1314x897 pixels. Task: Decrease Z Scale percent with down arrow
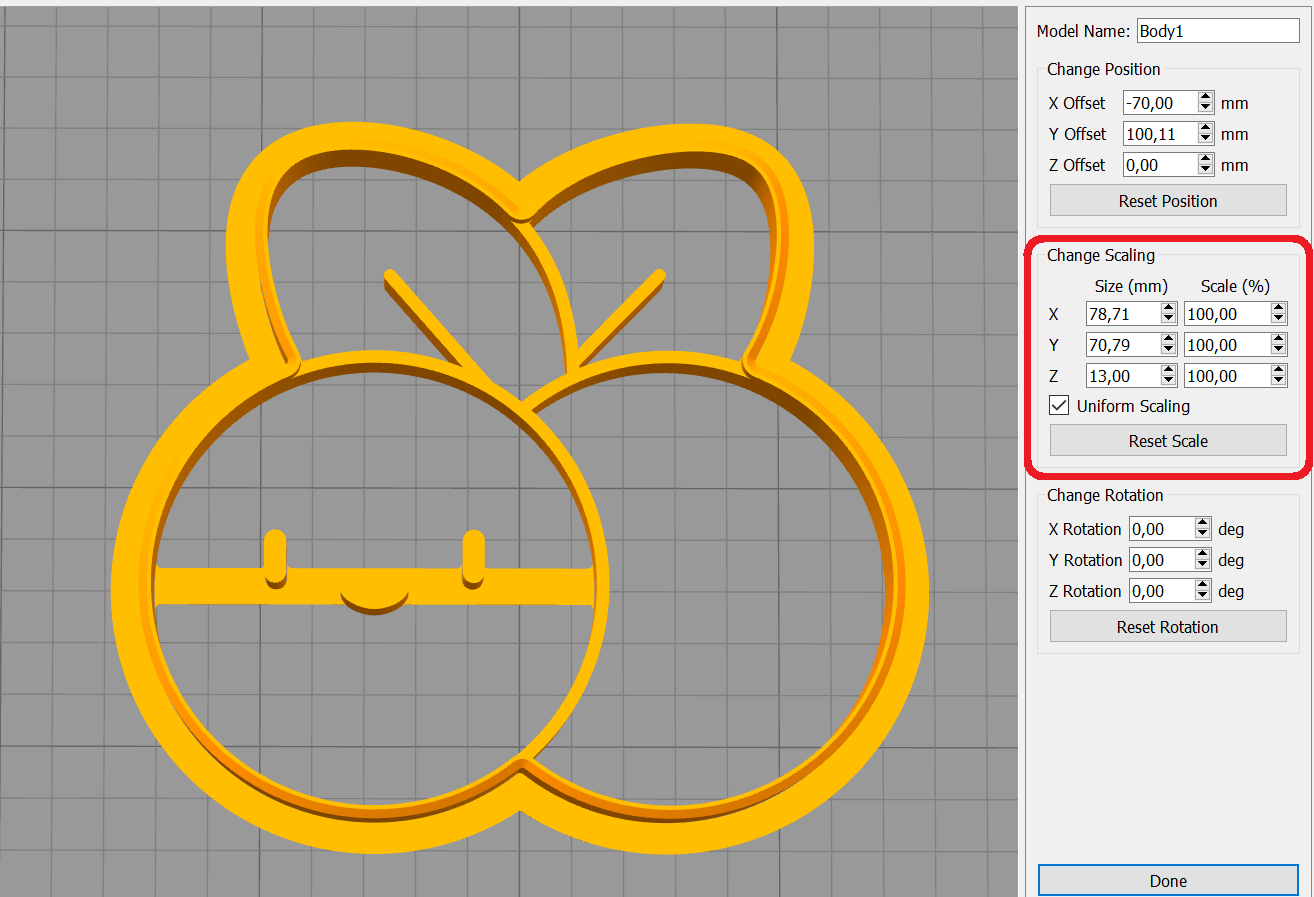[x=1279, y=381]
